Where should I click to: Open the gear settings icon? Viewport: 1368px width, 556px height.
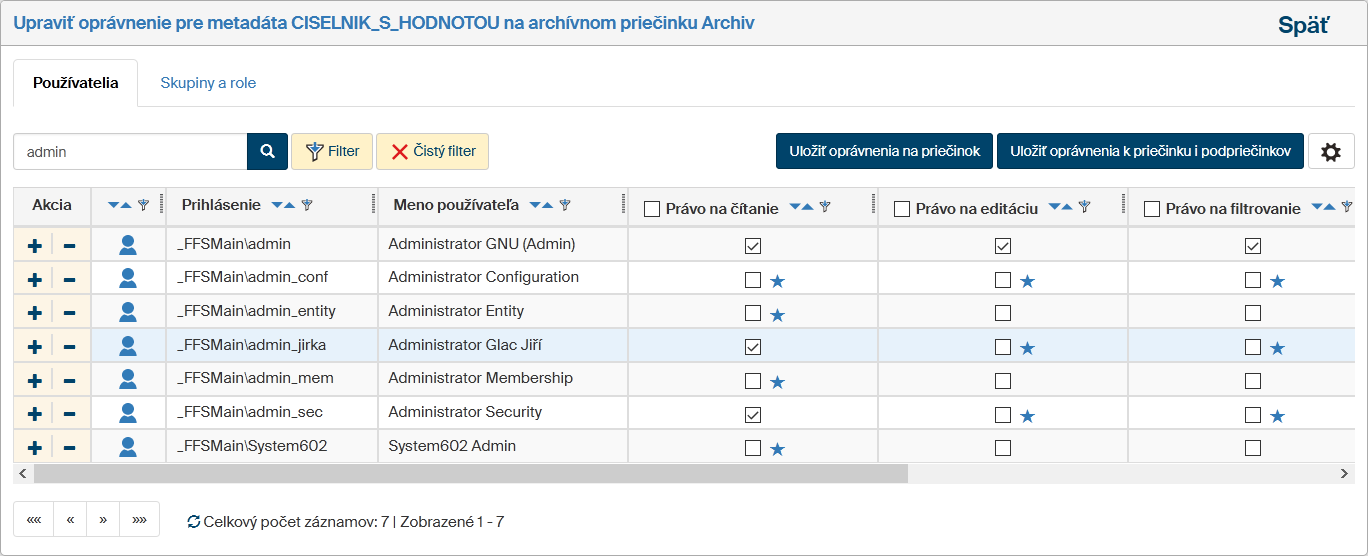click(x=1330, y=152)
